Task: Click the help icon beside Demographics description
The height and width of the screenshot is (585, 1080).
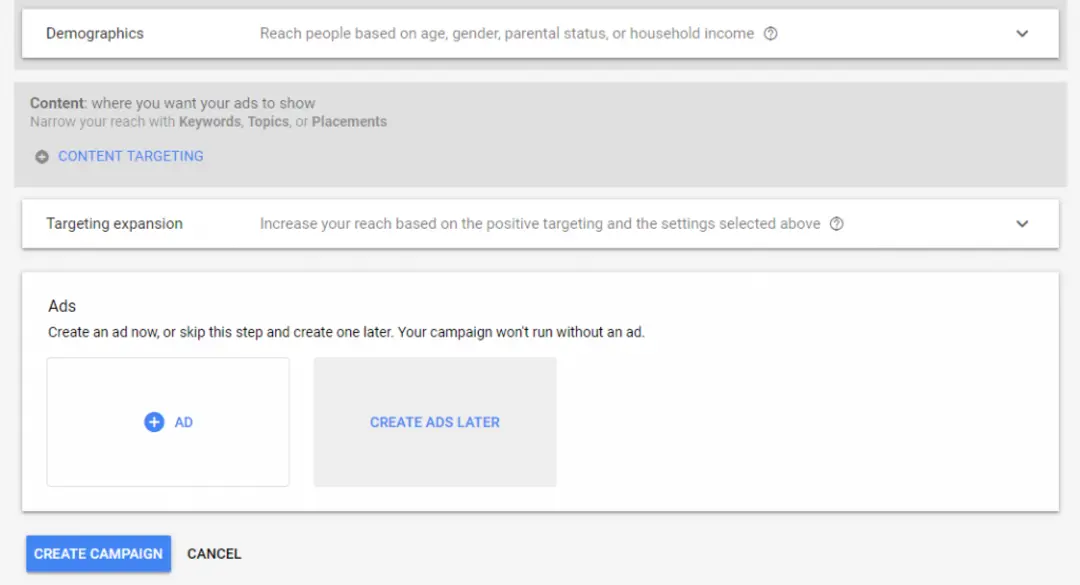Action: [770, 34]
